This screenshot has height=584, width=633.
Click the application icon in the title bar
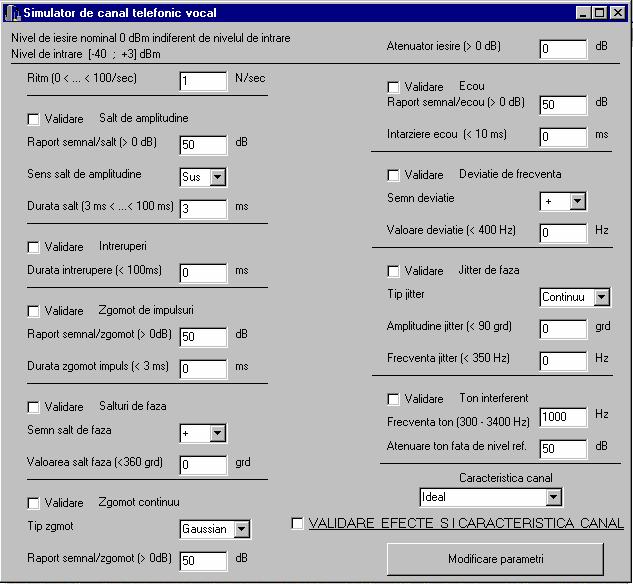(12, 13)
